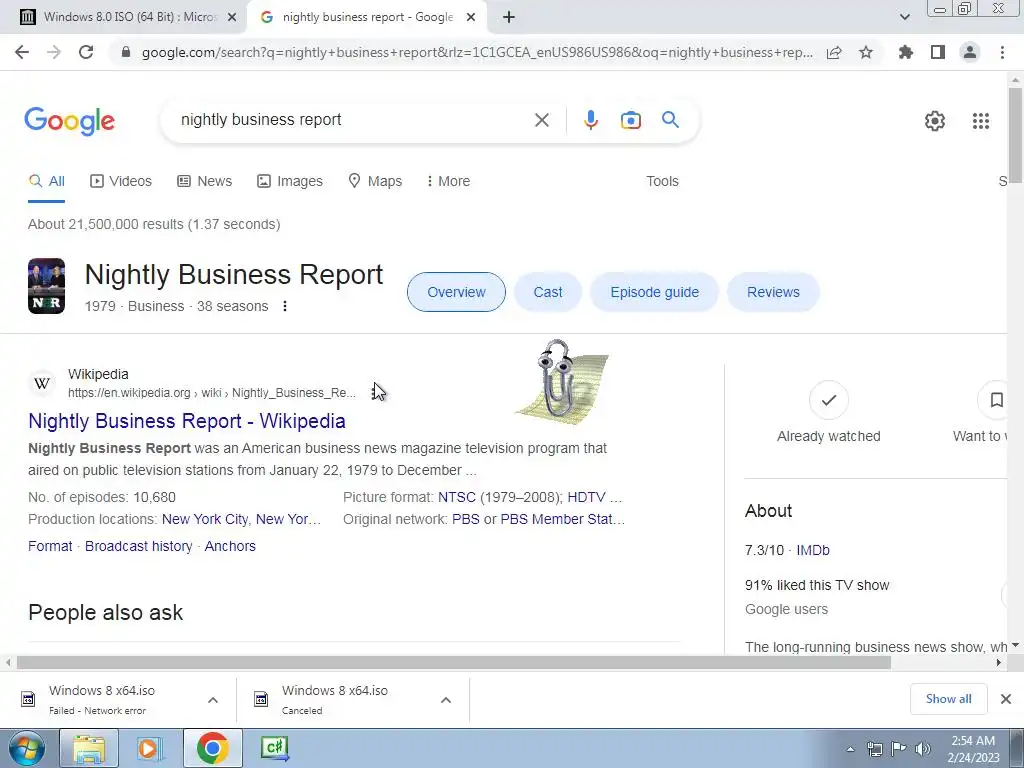Image resolution: width=1024 pixels, height=768 pixels.
Task: Open the Videos search tab
Action: click(x=121, y=182)
